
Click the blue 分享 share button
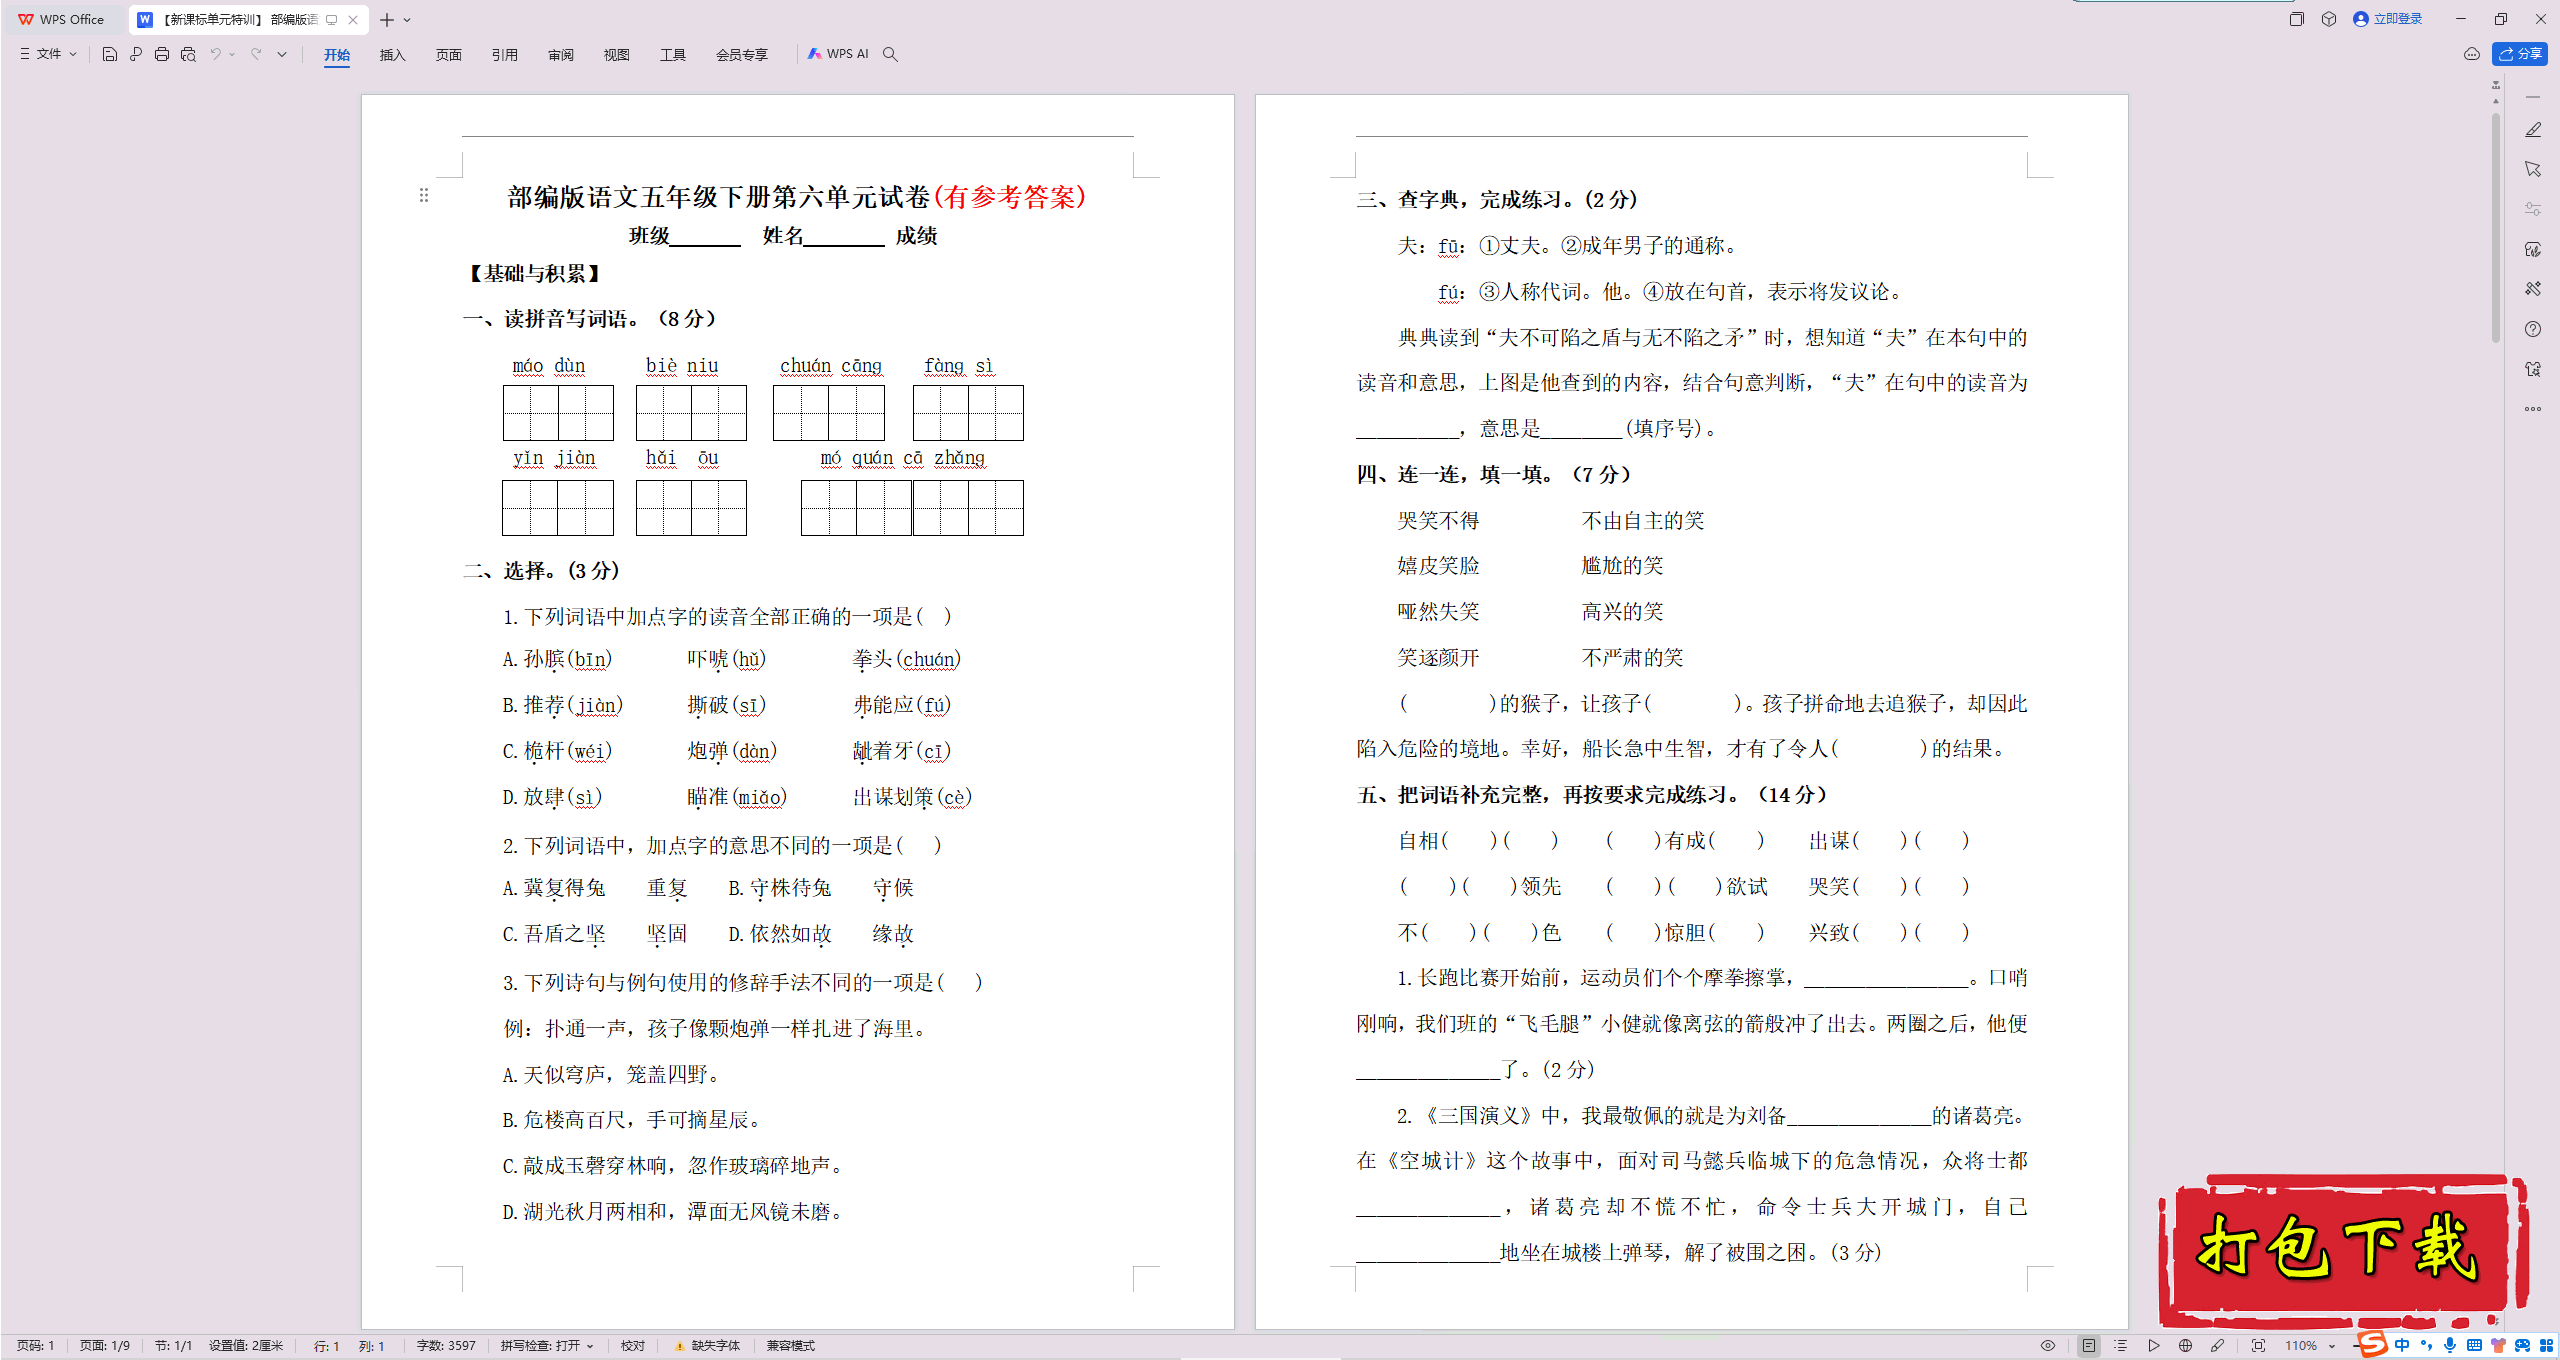2520,54
